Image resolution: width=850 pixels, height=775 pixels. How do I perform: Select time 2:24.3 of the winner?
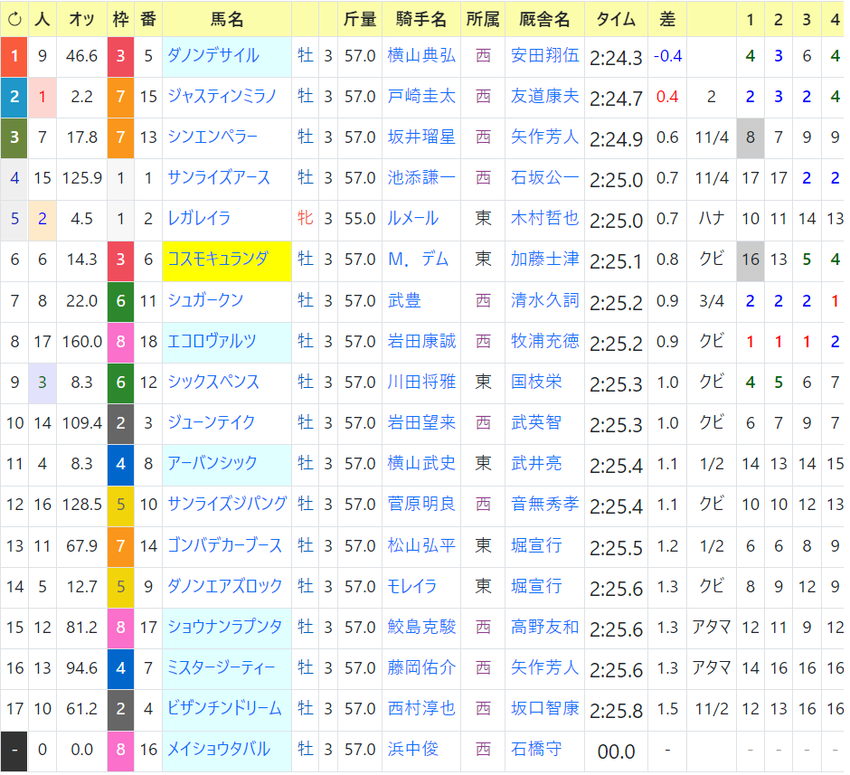(x=616, y=57)
